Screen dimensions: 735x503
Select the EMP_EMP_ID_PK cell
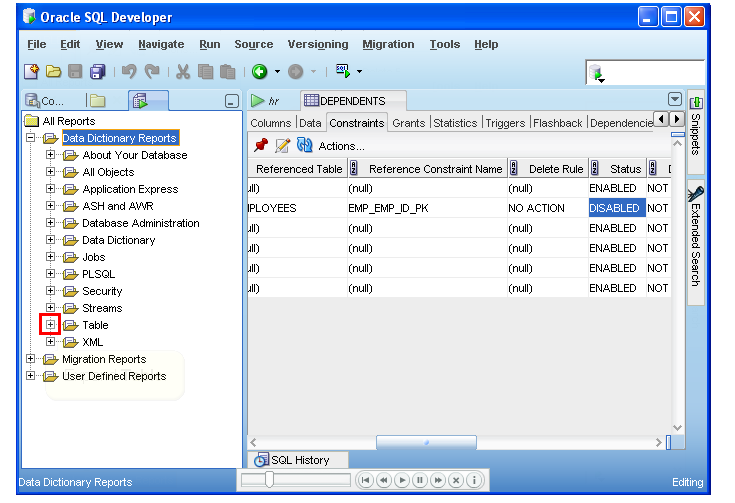(x=427, y=208)
